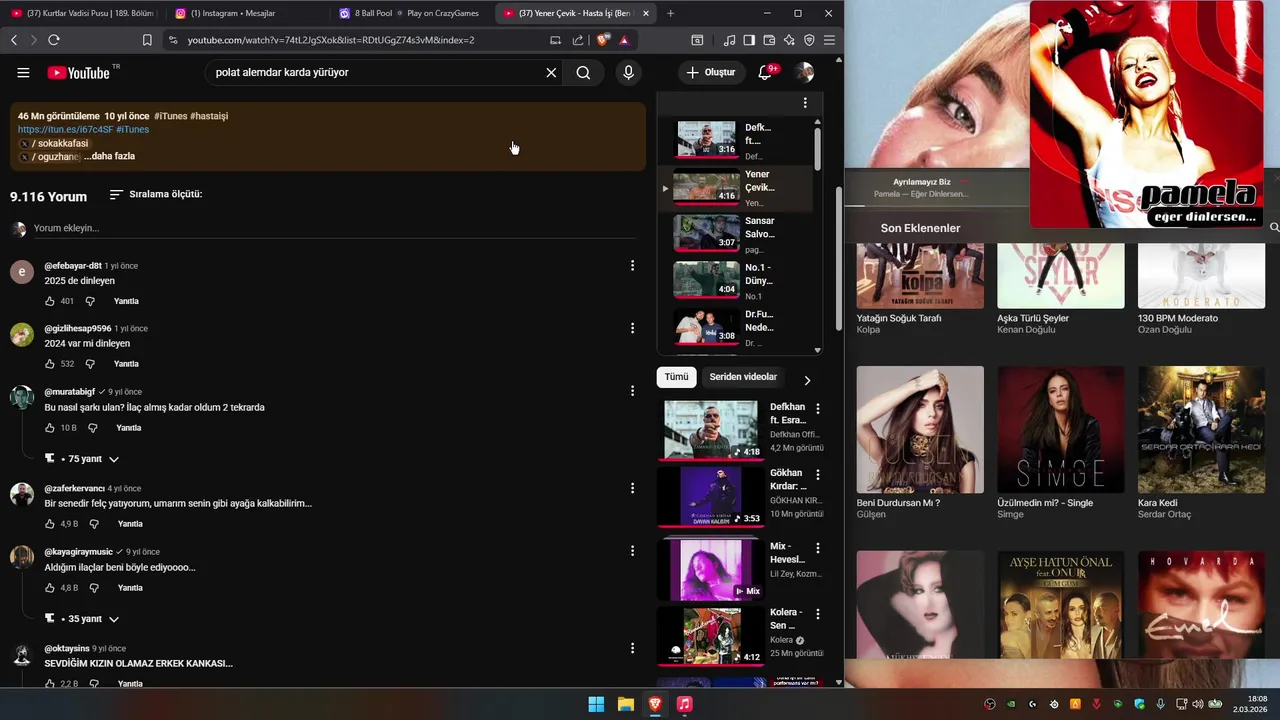The width and height of the screenshot is (1280, 720).
Task: Open comment sort order 'Sıralama ölçütü'
Action: (x=156, y=194)
